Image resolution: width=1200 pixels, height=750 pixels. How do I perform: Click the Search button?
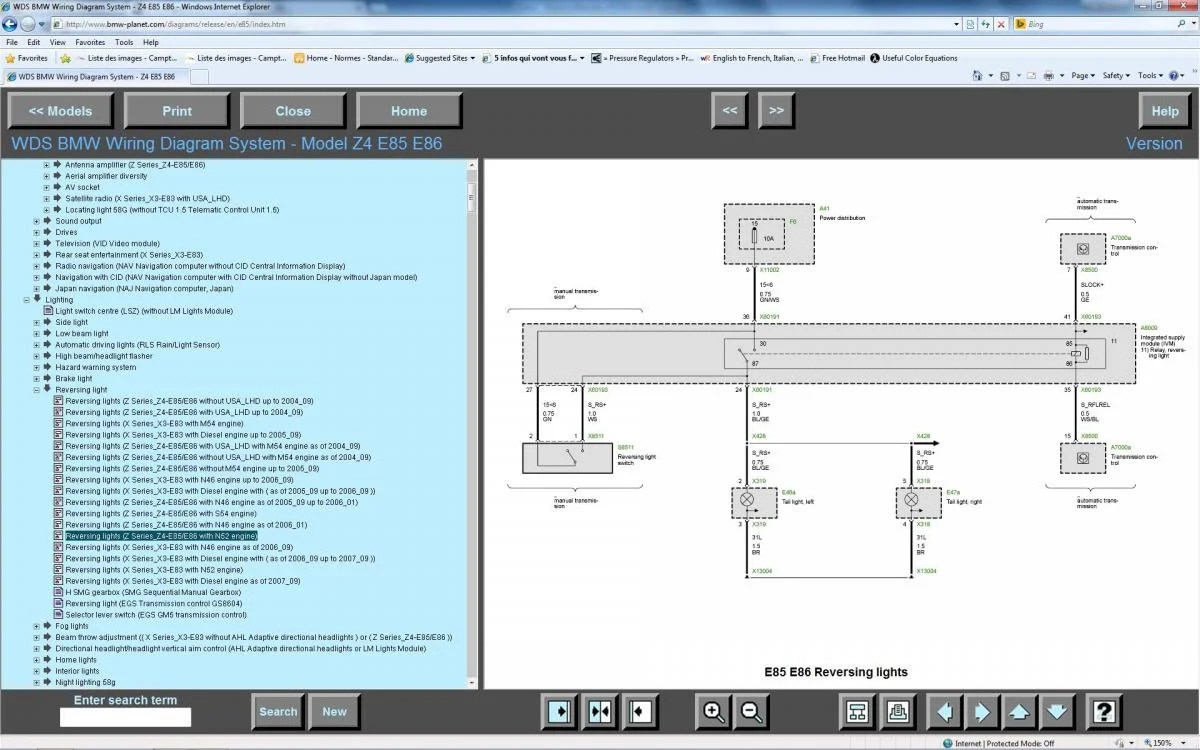[278, 712]
